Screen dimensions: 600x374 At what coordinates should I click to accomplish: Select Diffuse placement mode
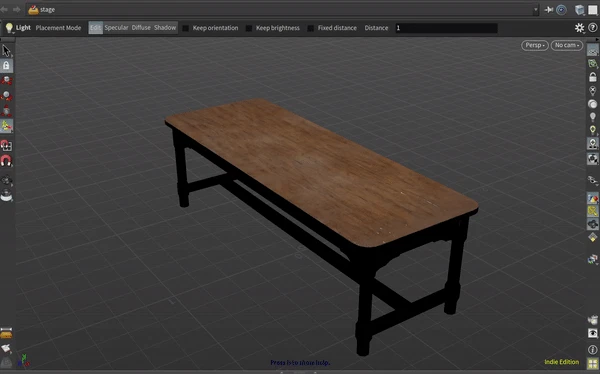141,28
